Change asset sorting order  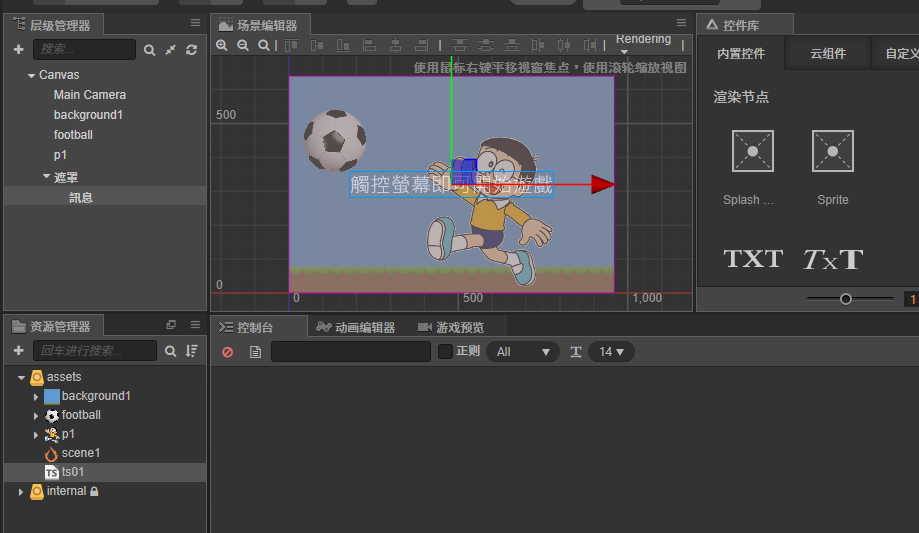pos(192,351)
